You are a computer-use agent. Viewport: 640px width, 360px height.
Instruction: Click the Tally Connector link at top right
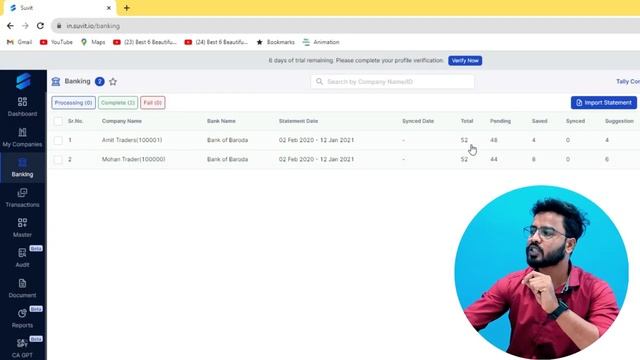pyautogui.click(x=628, y=82)
